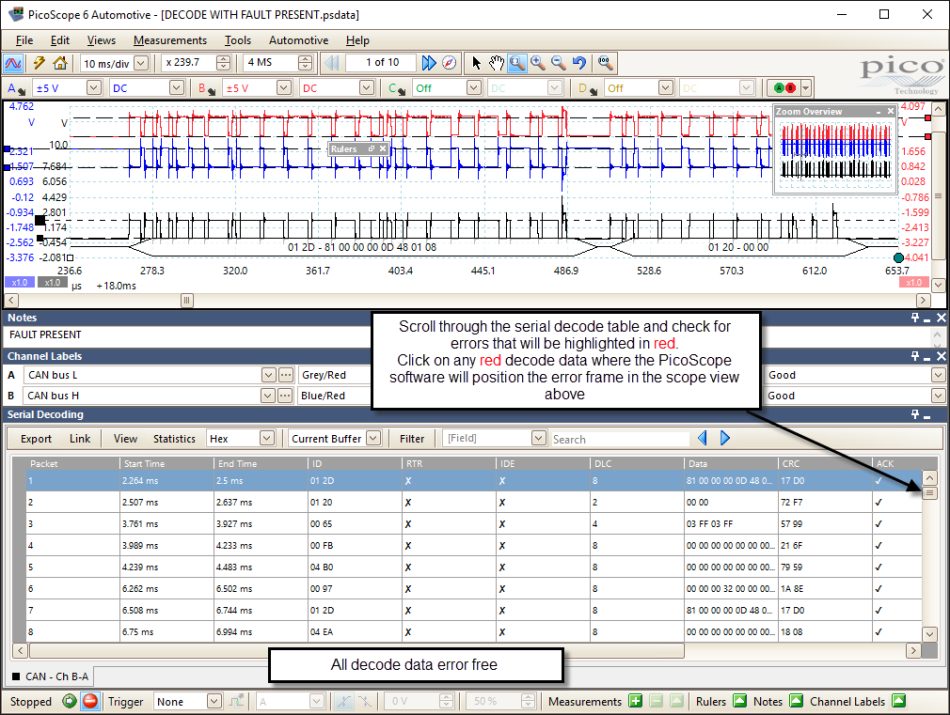The image size is (950, 715).
Task: Open Channel C Off range dropdown
Action: coord(474,88)
